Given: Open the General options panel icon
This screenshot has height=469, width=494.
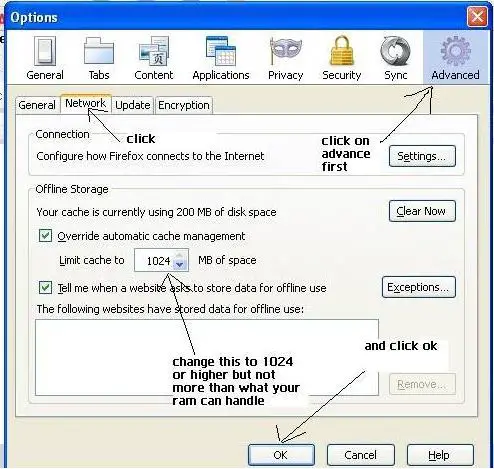Looking at the screenshot, I should pos(45,51).
